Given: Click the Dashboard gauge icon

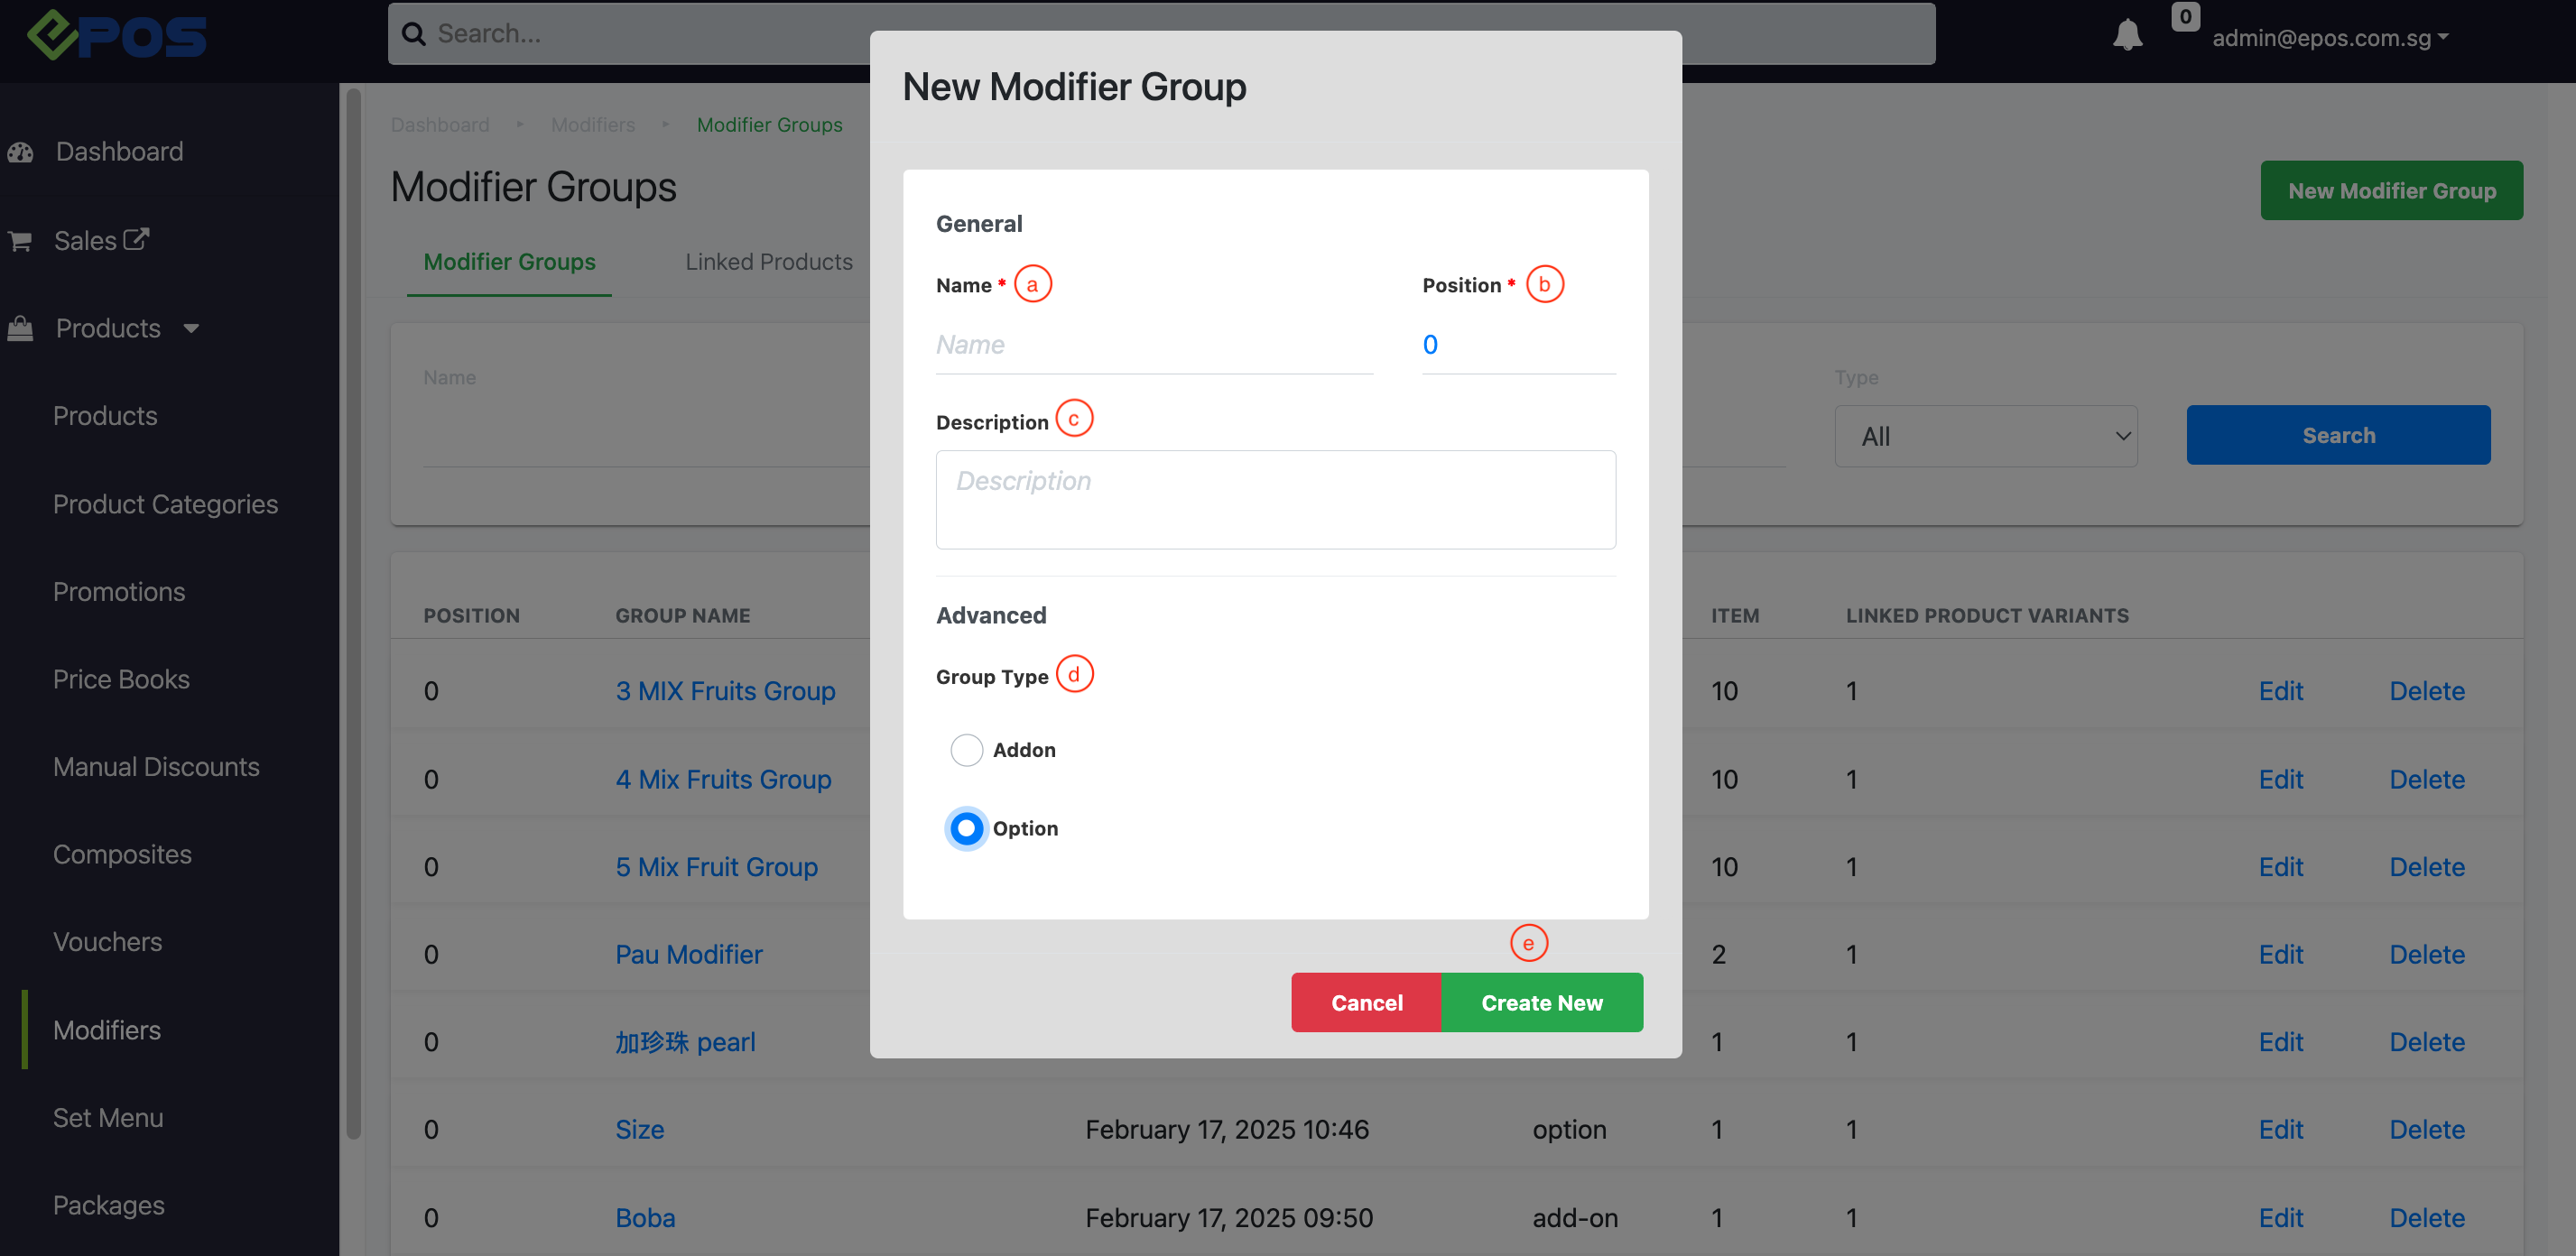Looking at the screenshot, I should click(20, 152).
